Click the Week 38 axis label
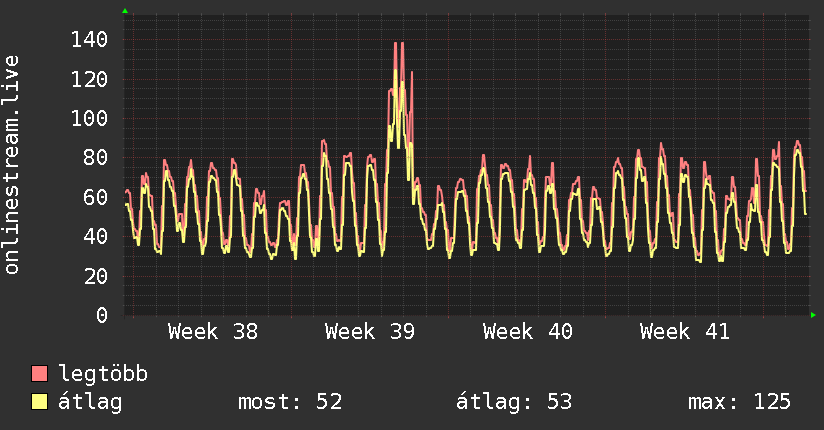824x430 pixels. click(x=213, y=332)
